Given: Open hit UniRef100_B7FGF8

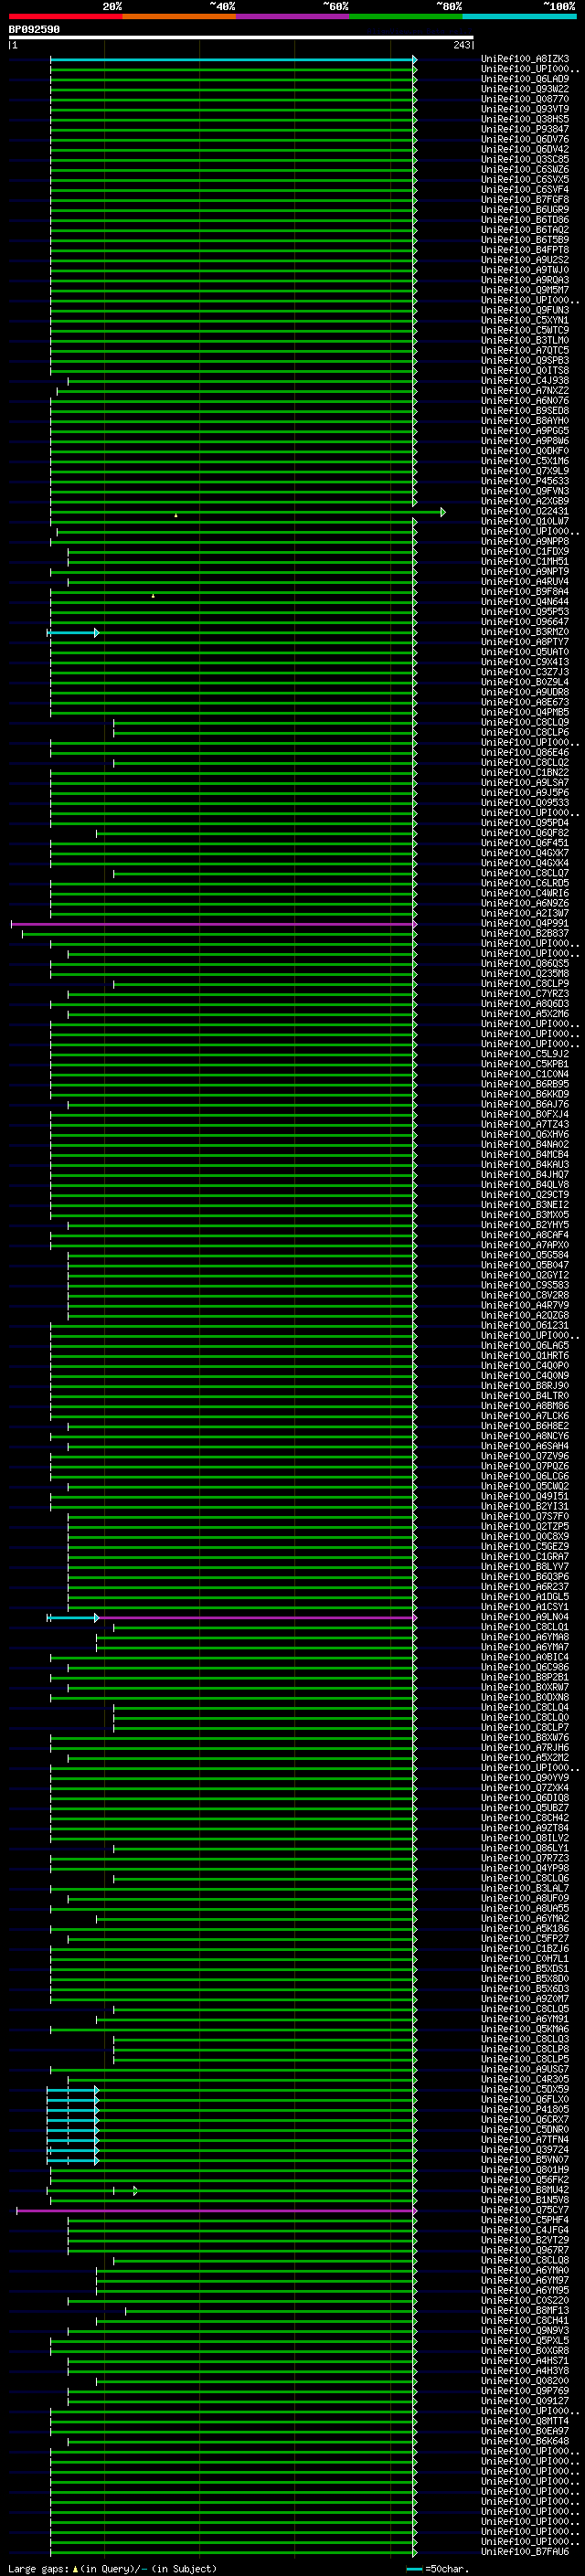Looking at the screenshot, I should point(525,199).
